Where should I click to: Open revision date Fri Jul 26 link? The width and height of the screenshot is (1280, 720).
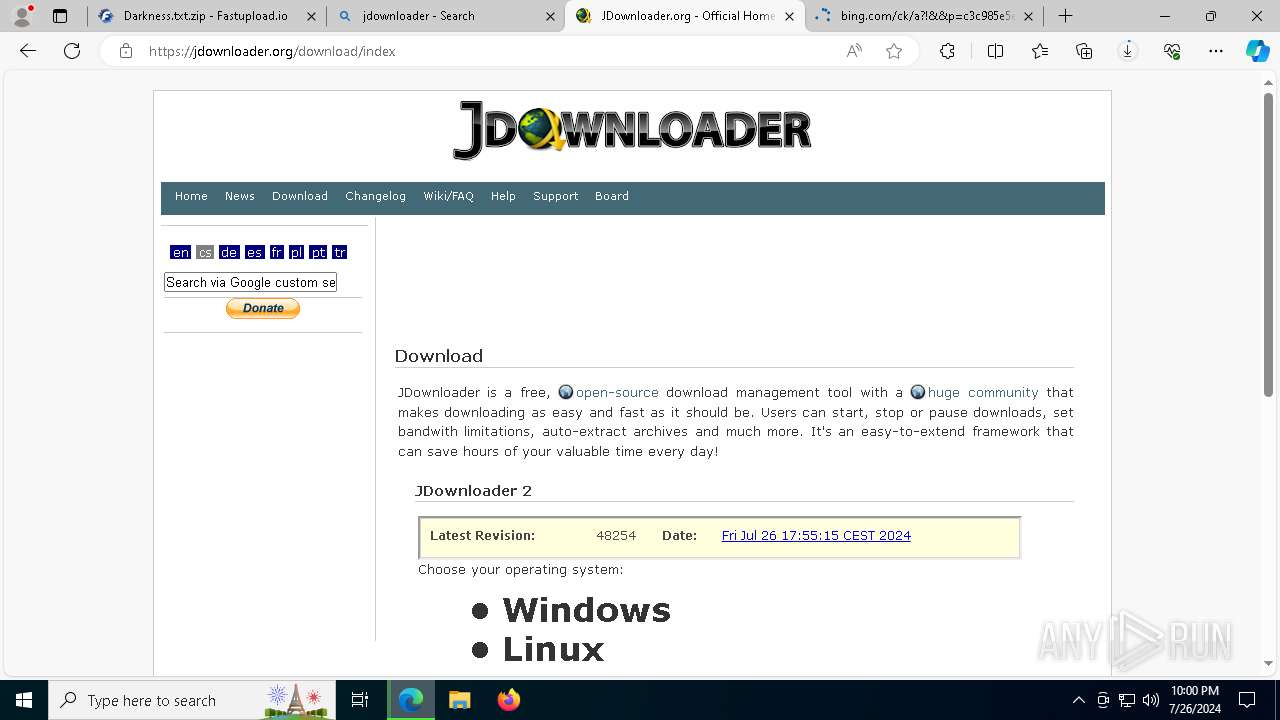pyautogui.click(x=816, y=535)
